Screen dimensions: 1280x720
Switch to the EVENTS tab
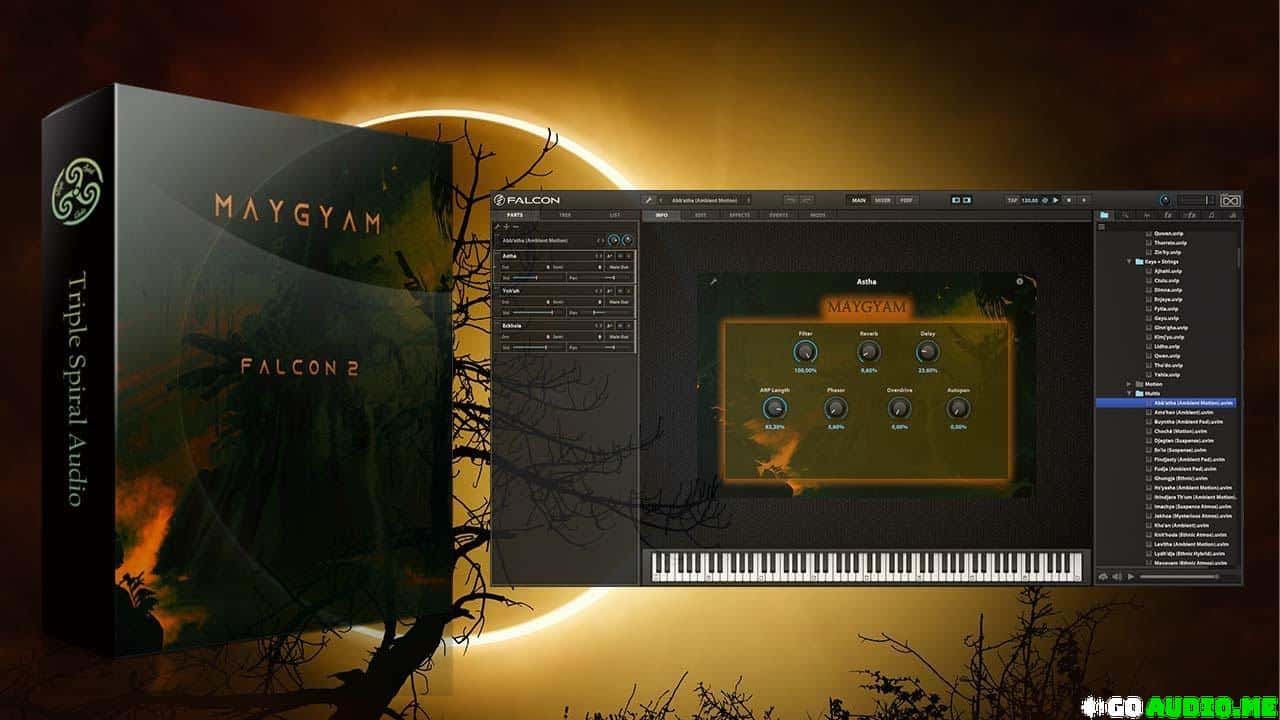pos(779,215)
